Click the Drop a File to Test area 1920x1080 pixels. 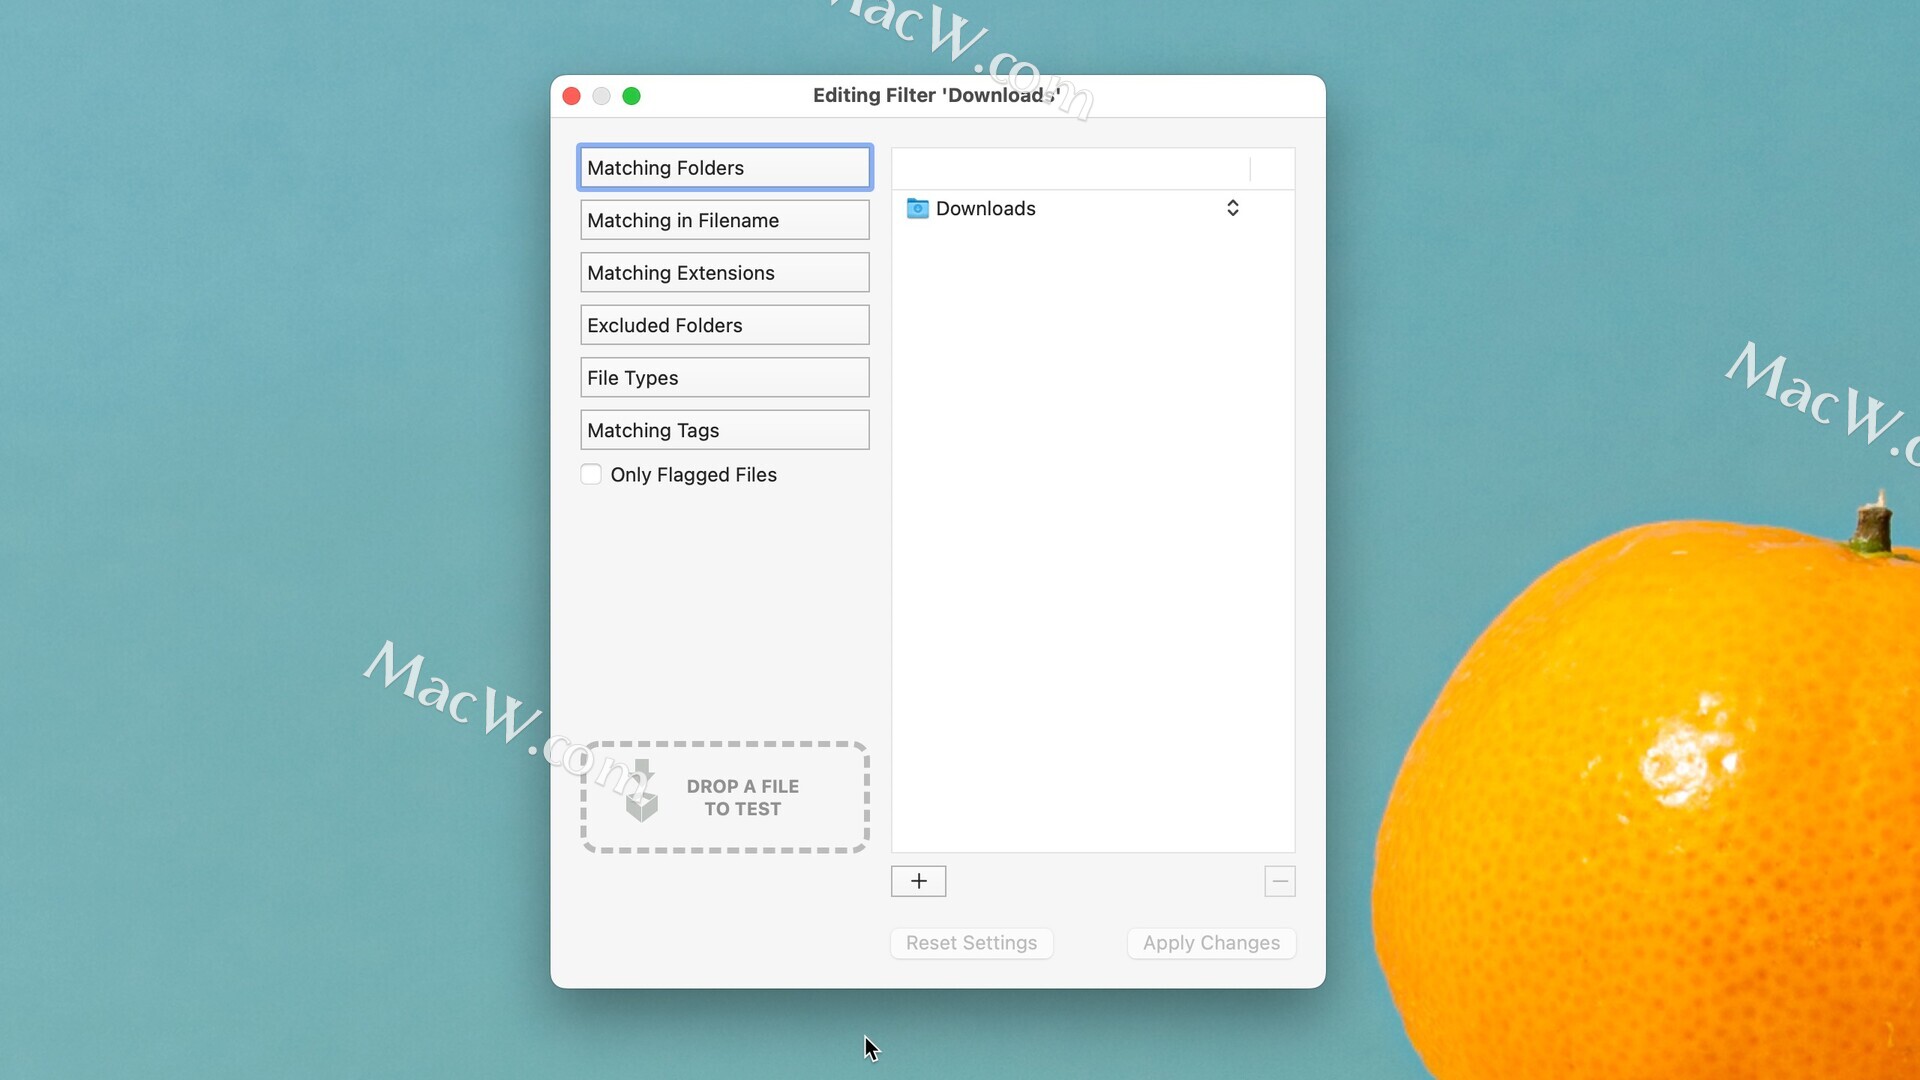coord(724,797)
